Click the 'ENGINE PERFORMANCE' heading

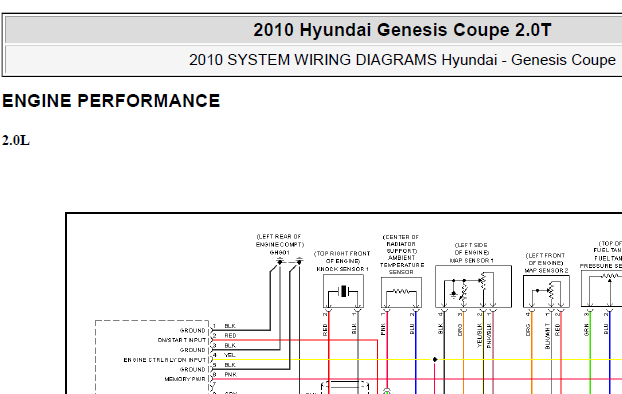(x=111, y=101)
